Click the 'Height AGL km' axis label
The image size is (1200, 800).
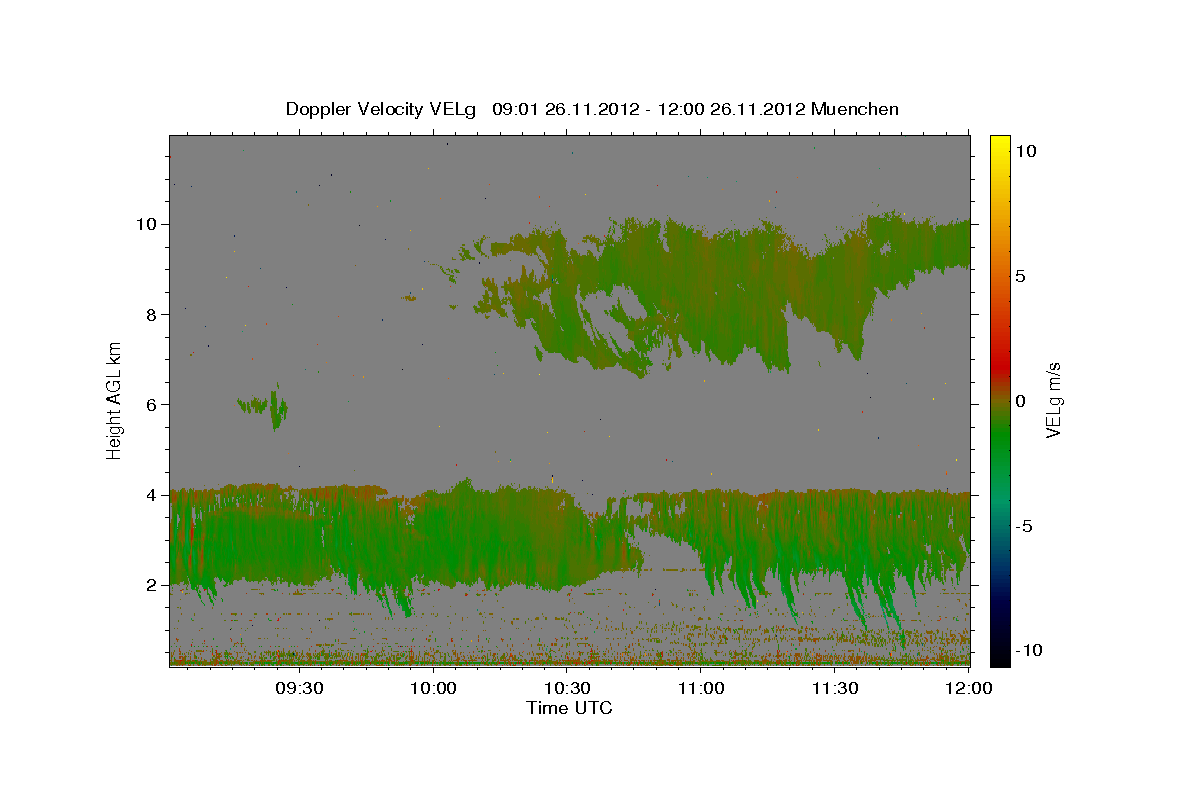[x=115, y=399]
